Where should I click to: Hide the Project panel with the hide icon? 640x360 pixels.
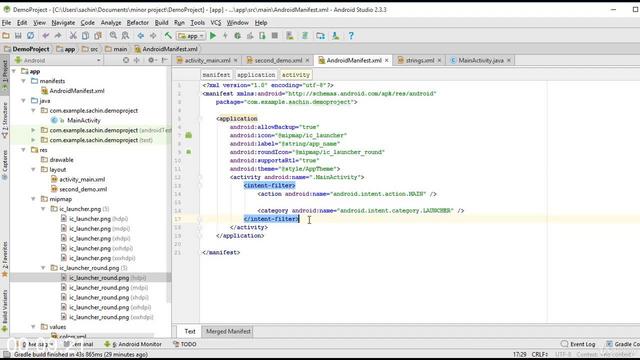[x=164, y=60]
